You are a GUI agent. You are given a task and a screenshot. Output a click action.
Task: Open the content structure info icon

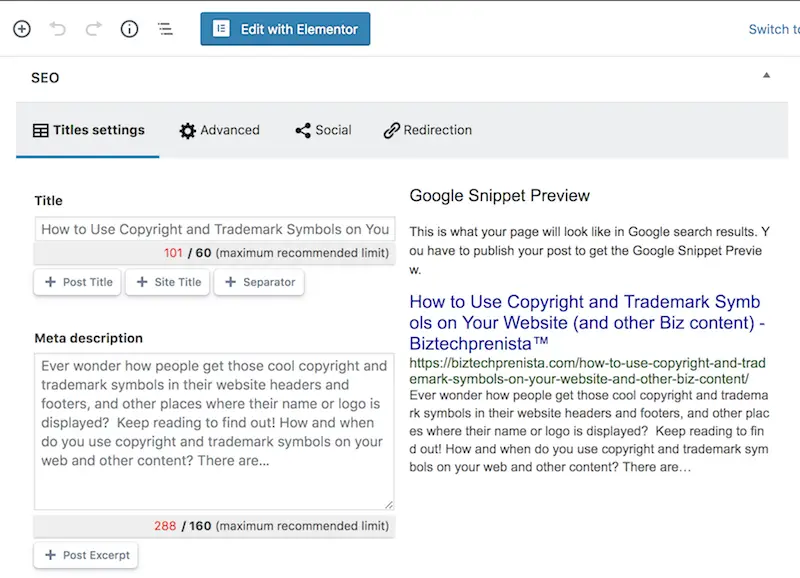(x=129, y=29)
